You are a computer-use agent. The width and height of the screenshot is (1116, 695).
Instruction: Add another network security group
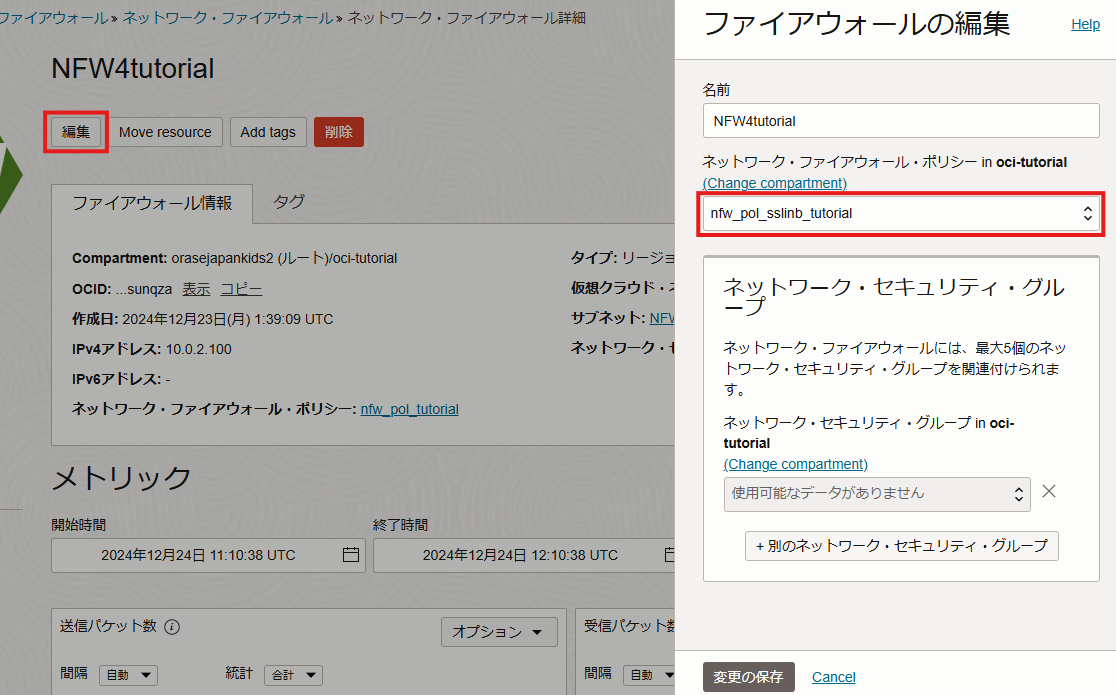(x=901, y=546)
